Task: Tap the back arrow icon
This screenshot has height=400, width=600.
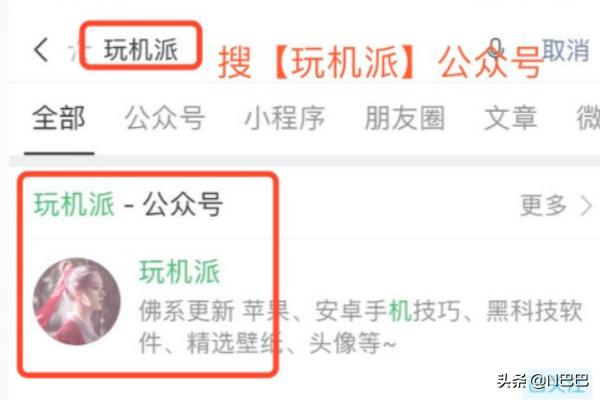Action: 41,50
